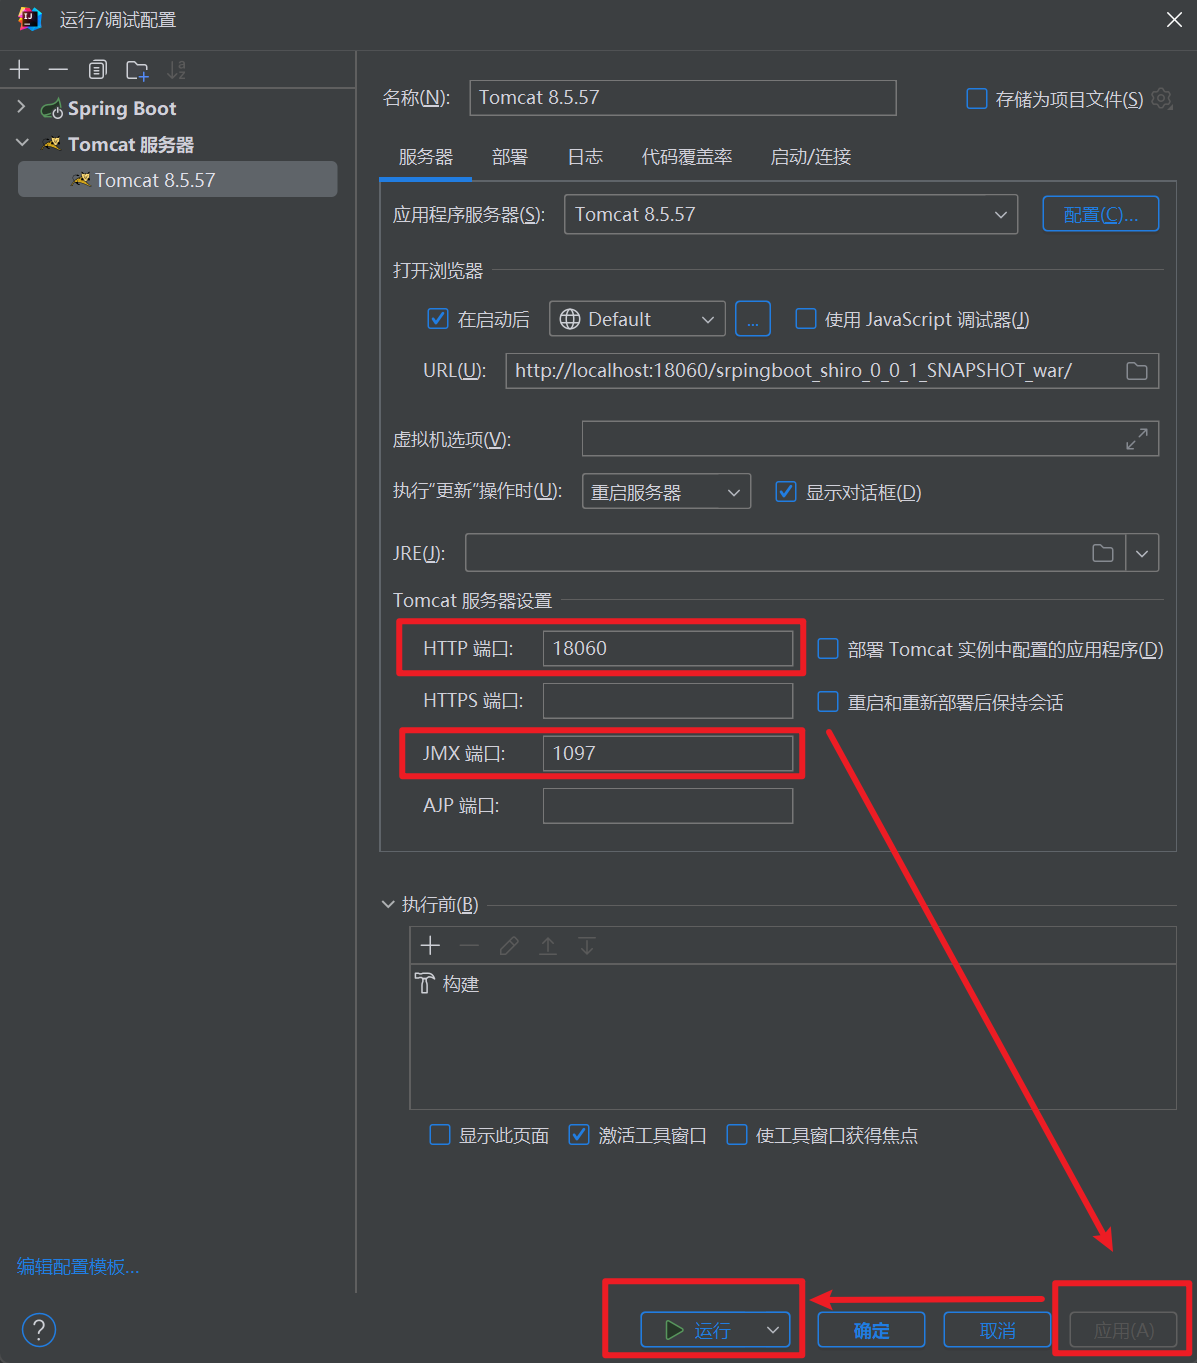Expand the Spring Boot tree node
The height and width of the screenshot is (1363, 1197).
click(x=21, y=107)
